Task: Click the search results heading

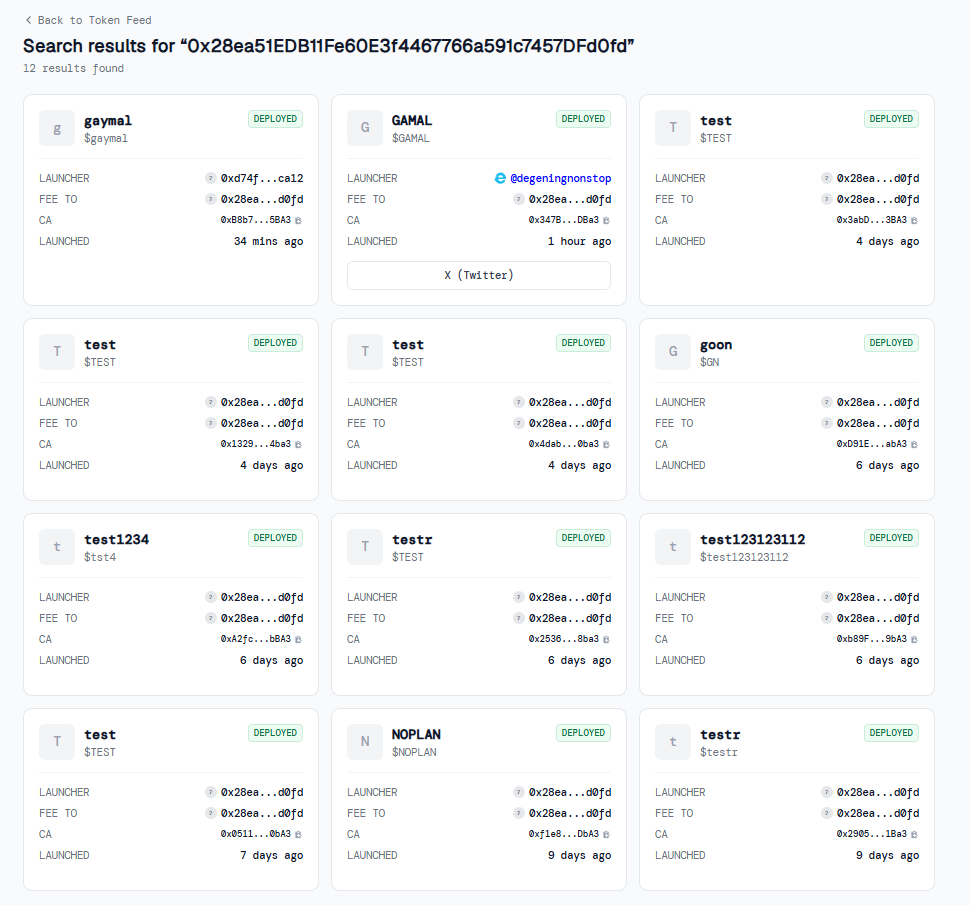Action: (328, 46)
